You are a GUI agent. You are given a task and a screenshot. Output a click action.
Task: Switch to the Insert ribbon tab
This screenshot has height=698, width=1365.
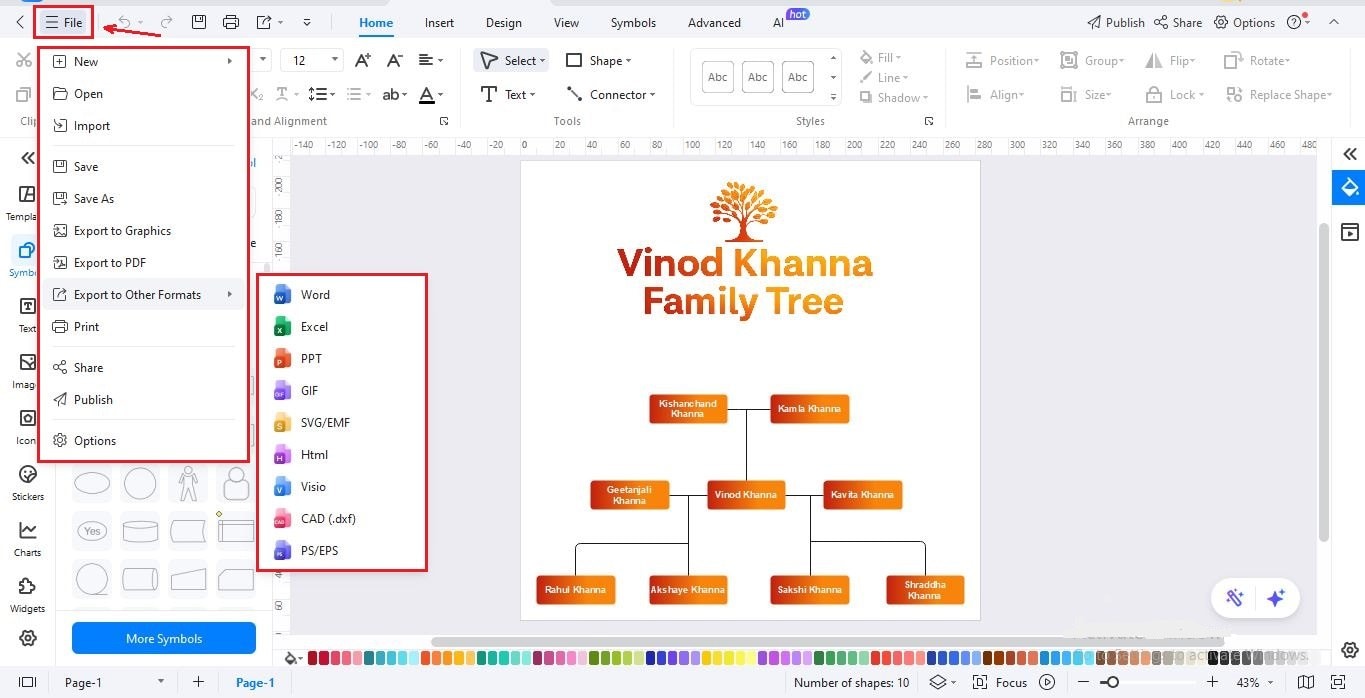(439, 22)
